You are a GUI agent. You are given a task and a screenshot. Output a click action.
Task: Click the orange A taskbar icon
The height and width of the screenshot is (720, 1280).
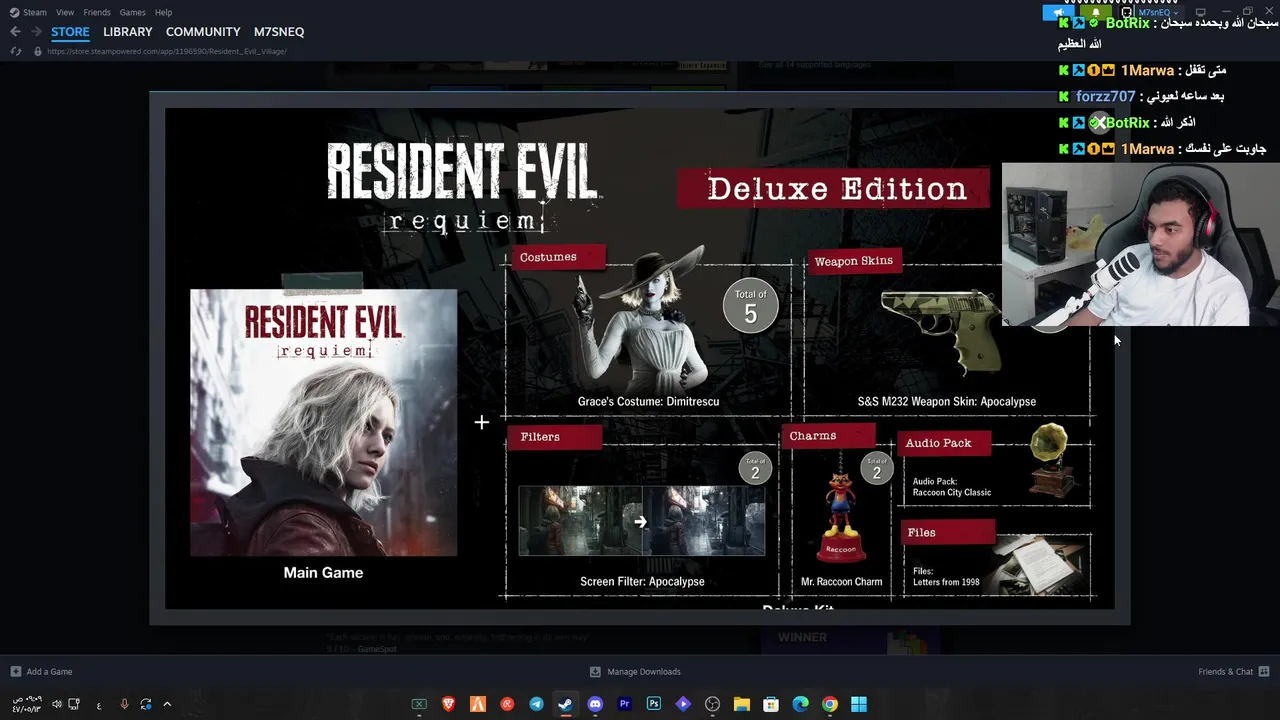tap(478, 704)
